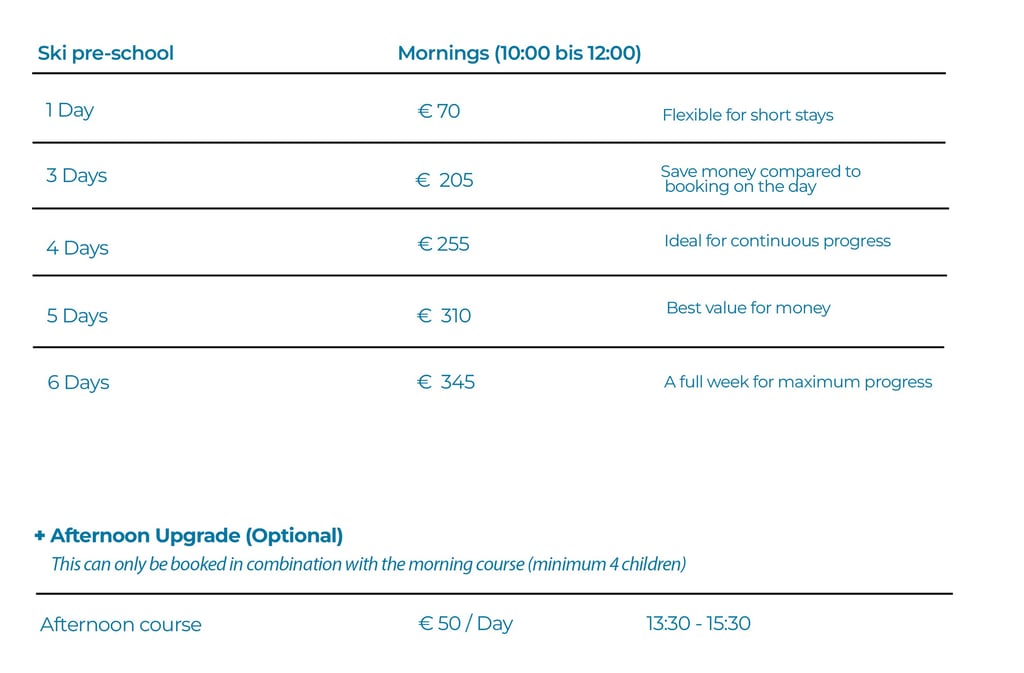Select the "Afternoon course" row label

point(121,625)
